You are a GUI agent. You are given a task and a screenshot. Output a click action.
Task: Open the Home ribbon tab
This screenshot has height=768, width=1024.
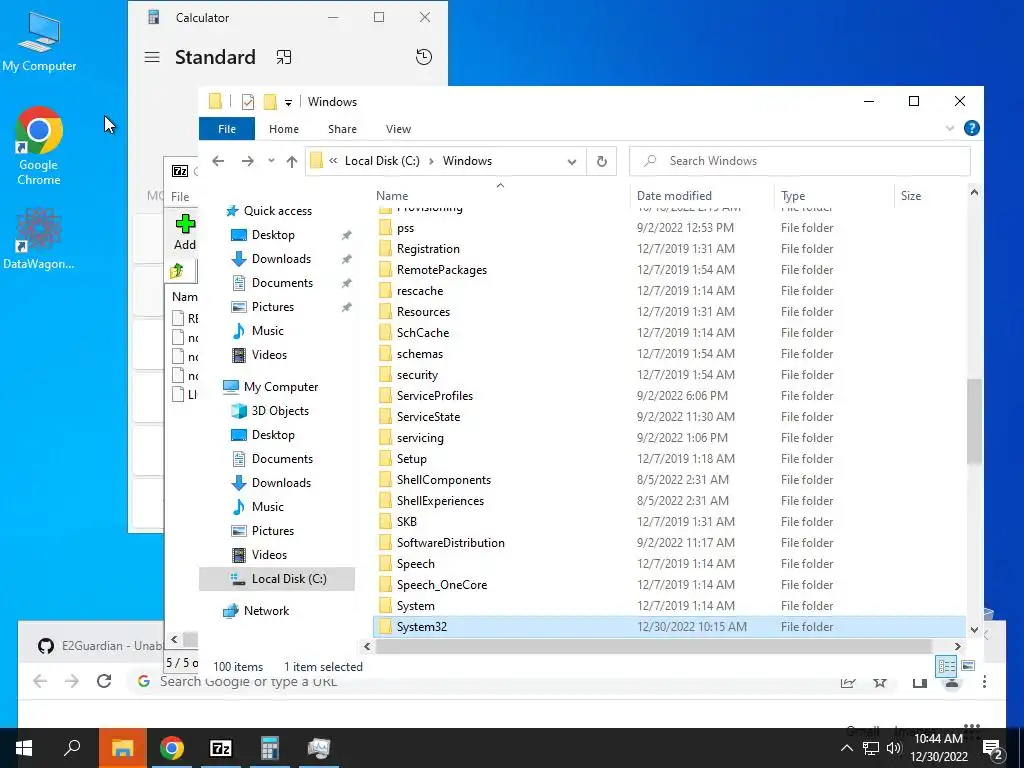pyautogui.click(x=283, y=129)
